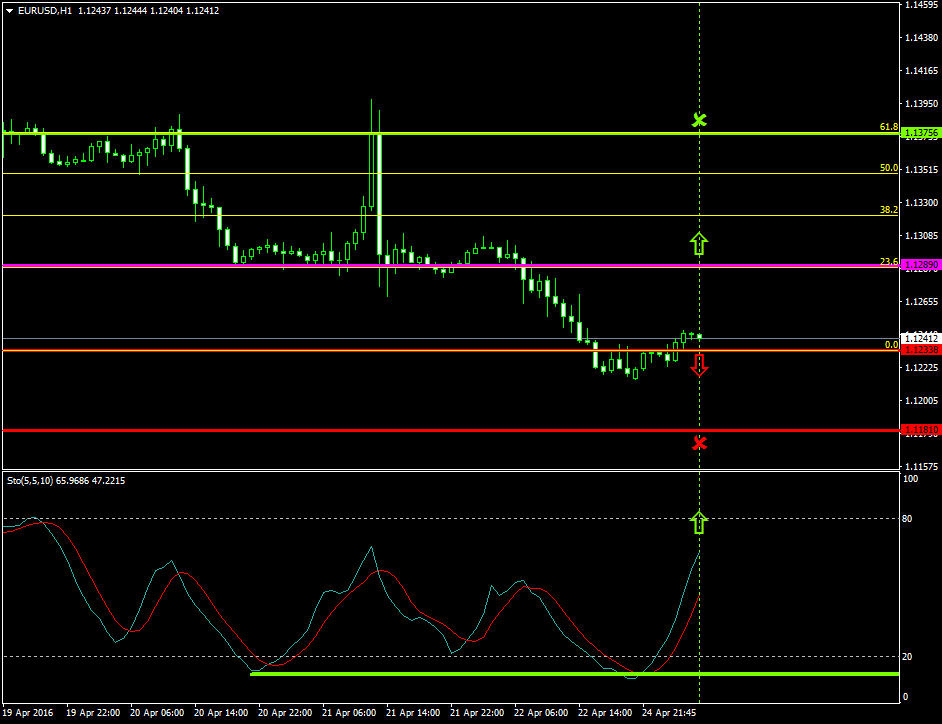Click the red 1.11810 price tag
This screenshot has height=724, width=942.
pyautogui.click(x=921, y=429)
